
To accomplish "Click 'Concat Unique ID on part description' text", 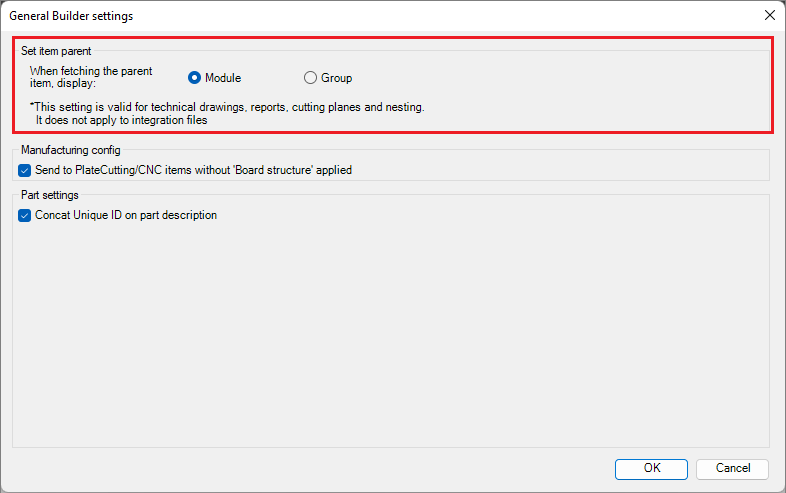I will [126, 215].
